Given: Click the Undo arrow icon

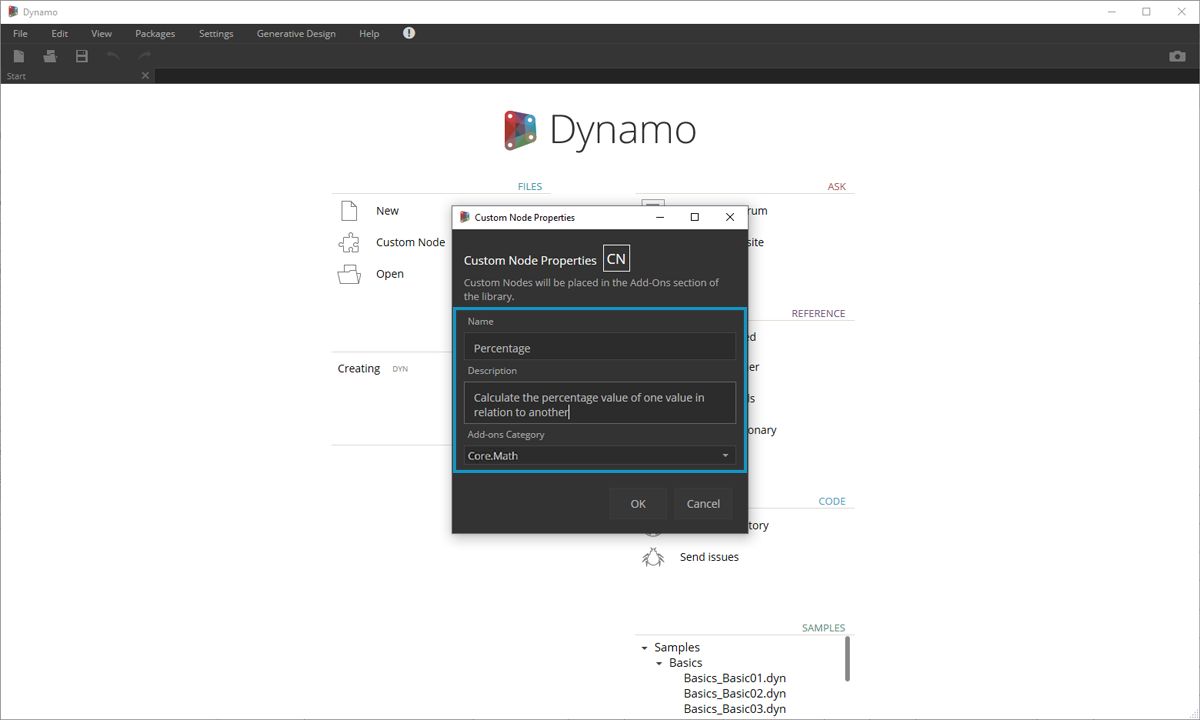Looking at the screenshot, I should pos(113,56).
